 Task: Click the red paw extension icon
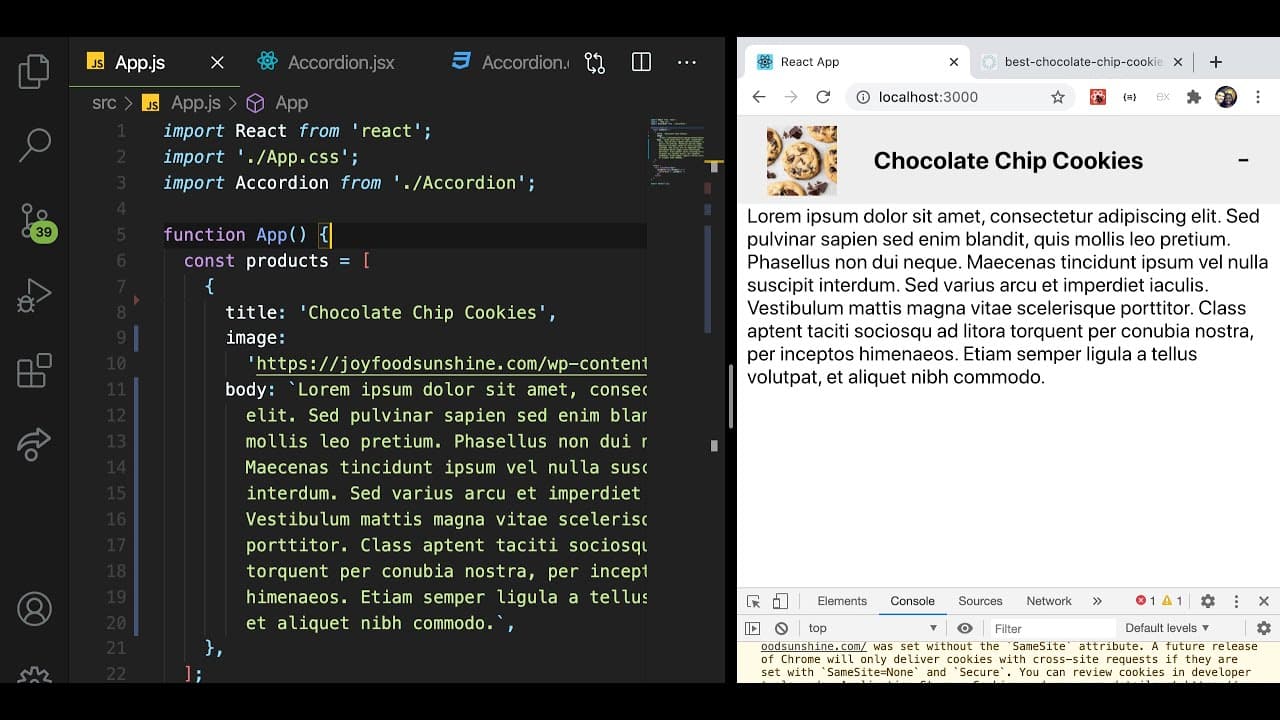(x=1098, y=97)
